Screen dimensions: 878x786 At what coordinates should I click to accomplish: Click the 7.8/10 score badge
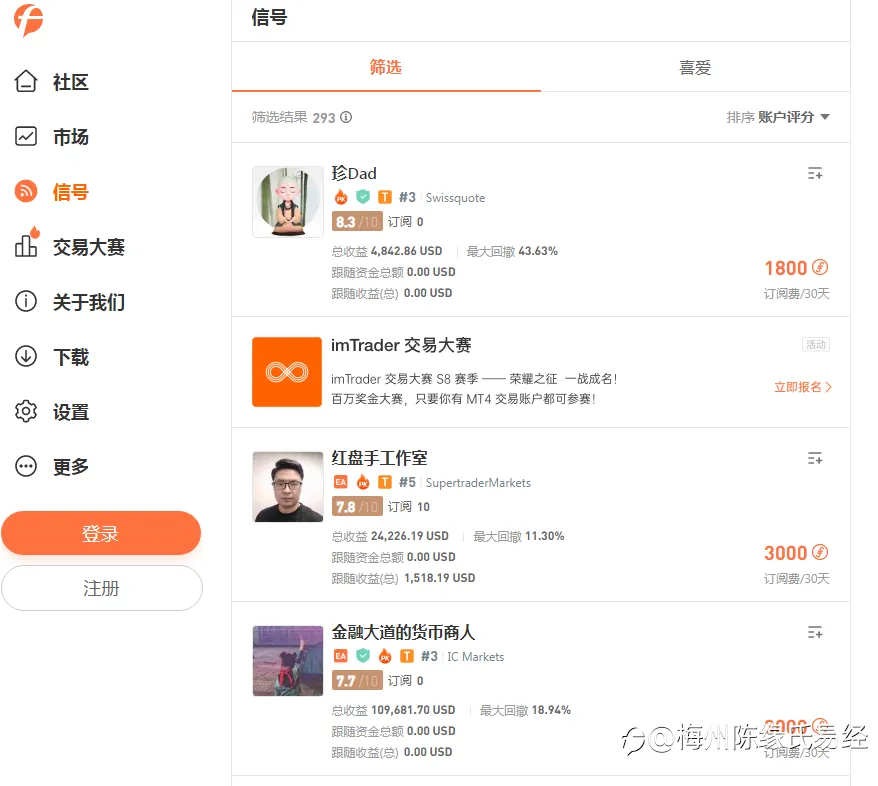(x=357, y=507)
